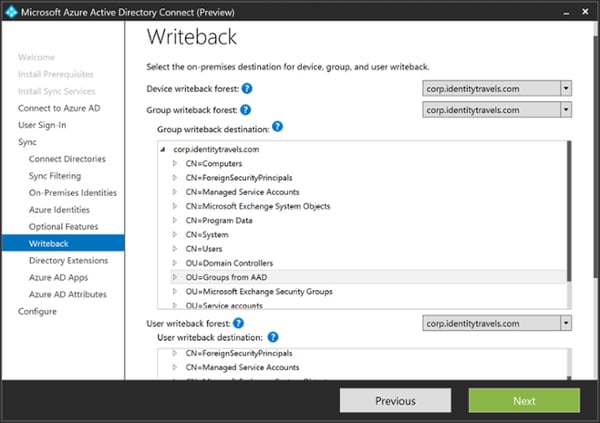This screenshot has width=600, height=423.
Task: Expand OU=Groups from AAD node
Action: point(175,277)
